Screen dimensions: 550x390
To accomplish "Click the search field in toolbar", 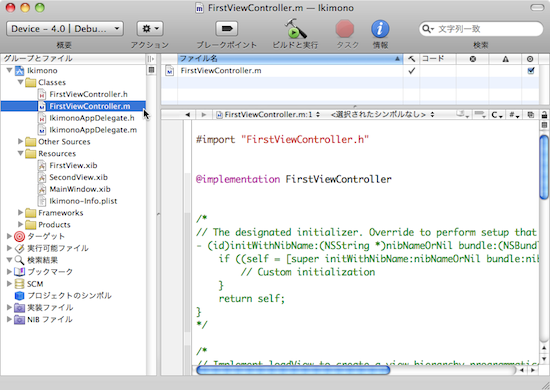I will point(481,29).
